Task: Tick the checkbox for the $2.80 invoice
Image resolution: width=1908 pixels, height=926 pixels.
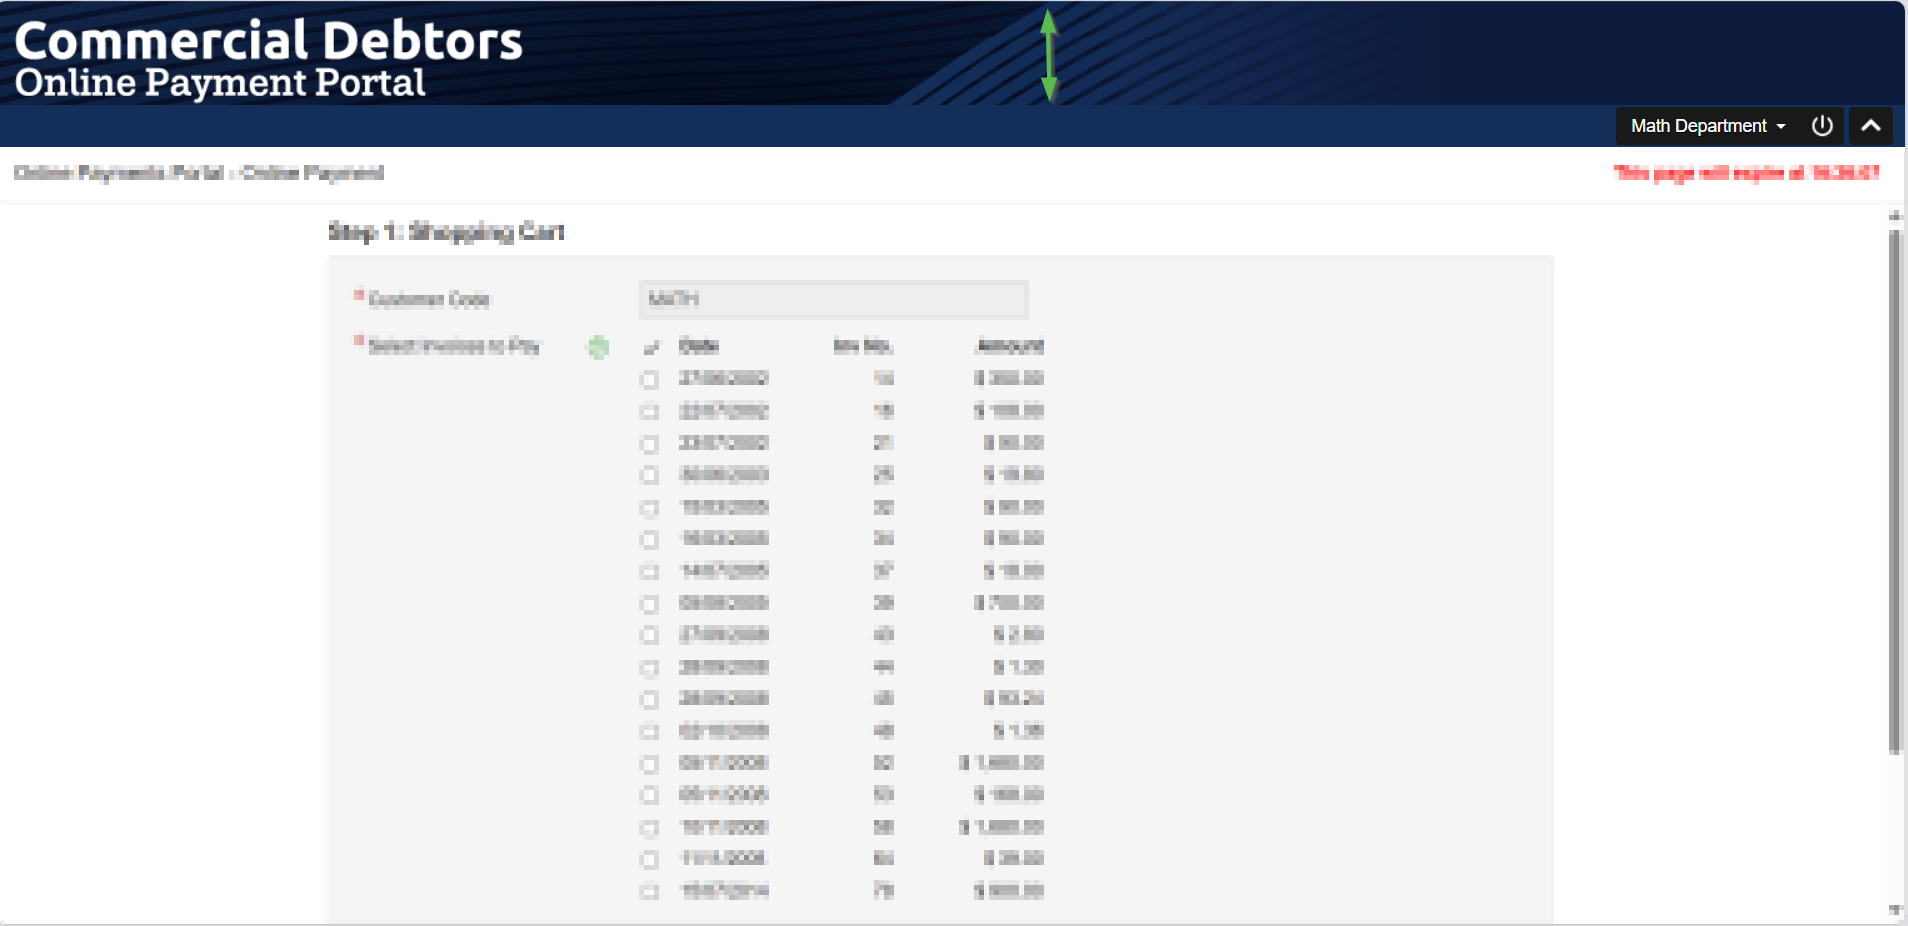Action: coord(650,636)
